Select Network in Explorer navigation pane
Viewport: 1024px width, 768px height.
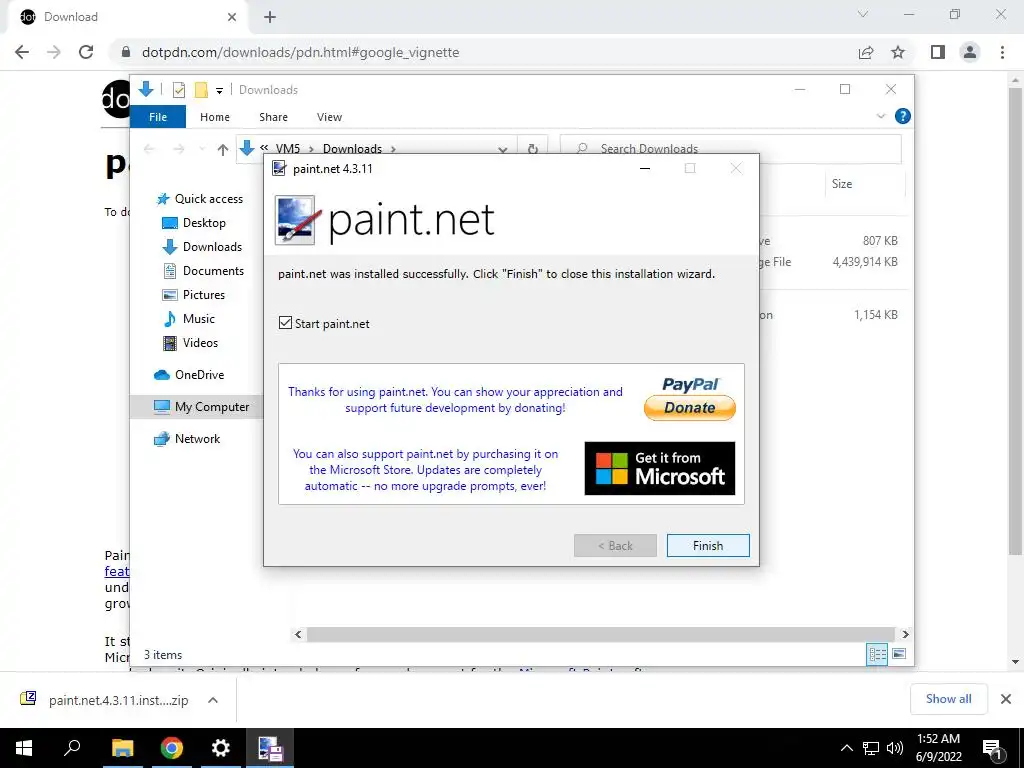[x=187, y=439]
